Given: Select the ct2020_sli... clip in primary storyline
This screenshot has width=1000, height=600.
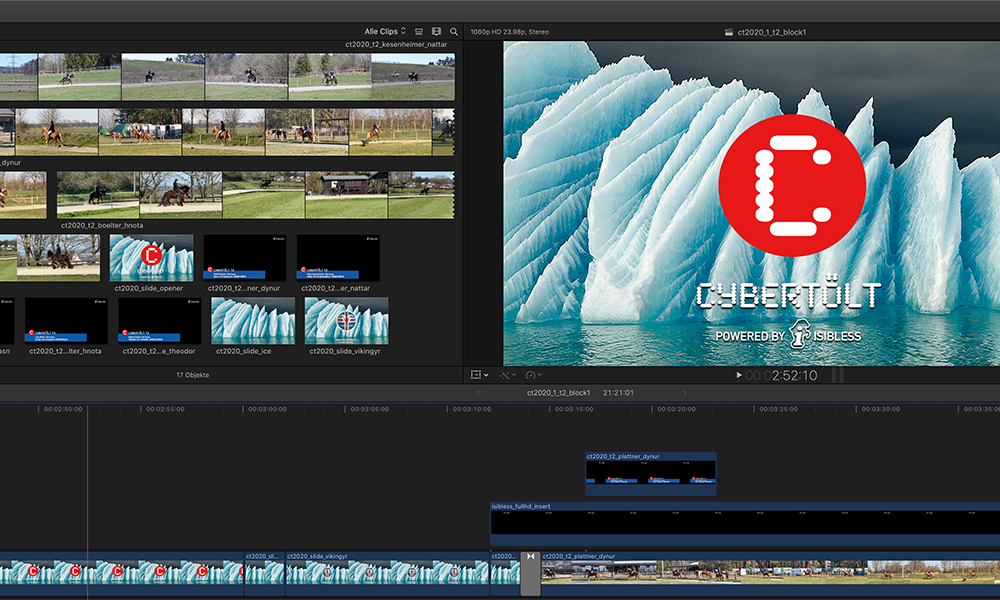Looking at the screenshot, I should click(264, 574).
